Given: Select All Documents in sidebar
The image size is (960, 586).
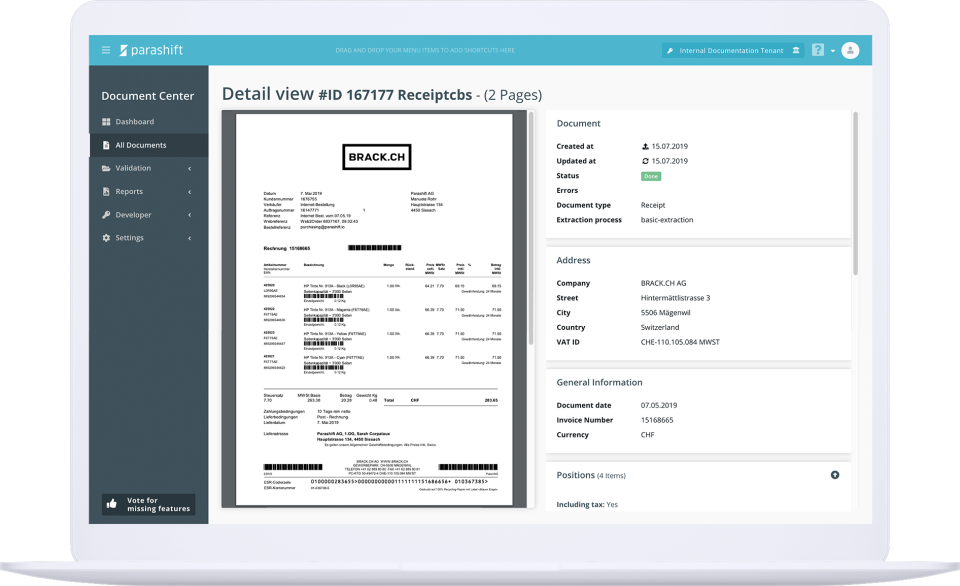Looking at the screenshot, I should tap(149, 145).
